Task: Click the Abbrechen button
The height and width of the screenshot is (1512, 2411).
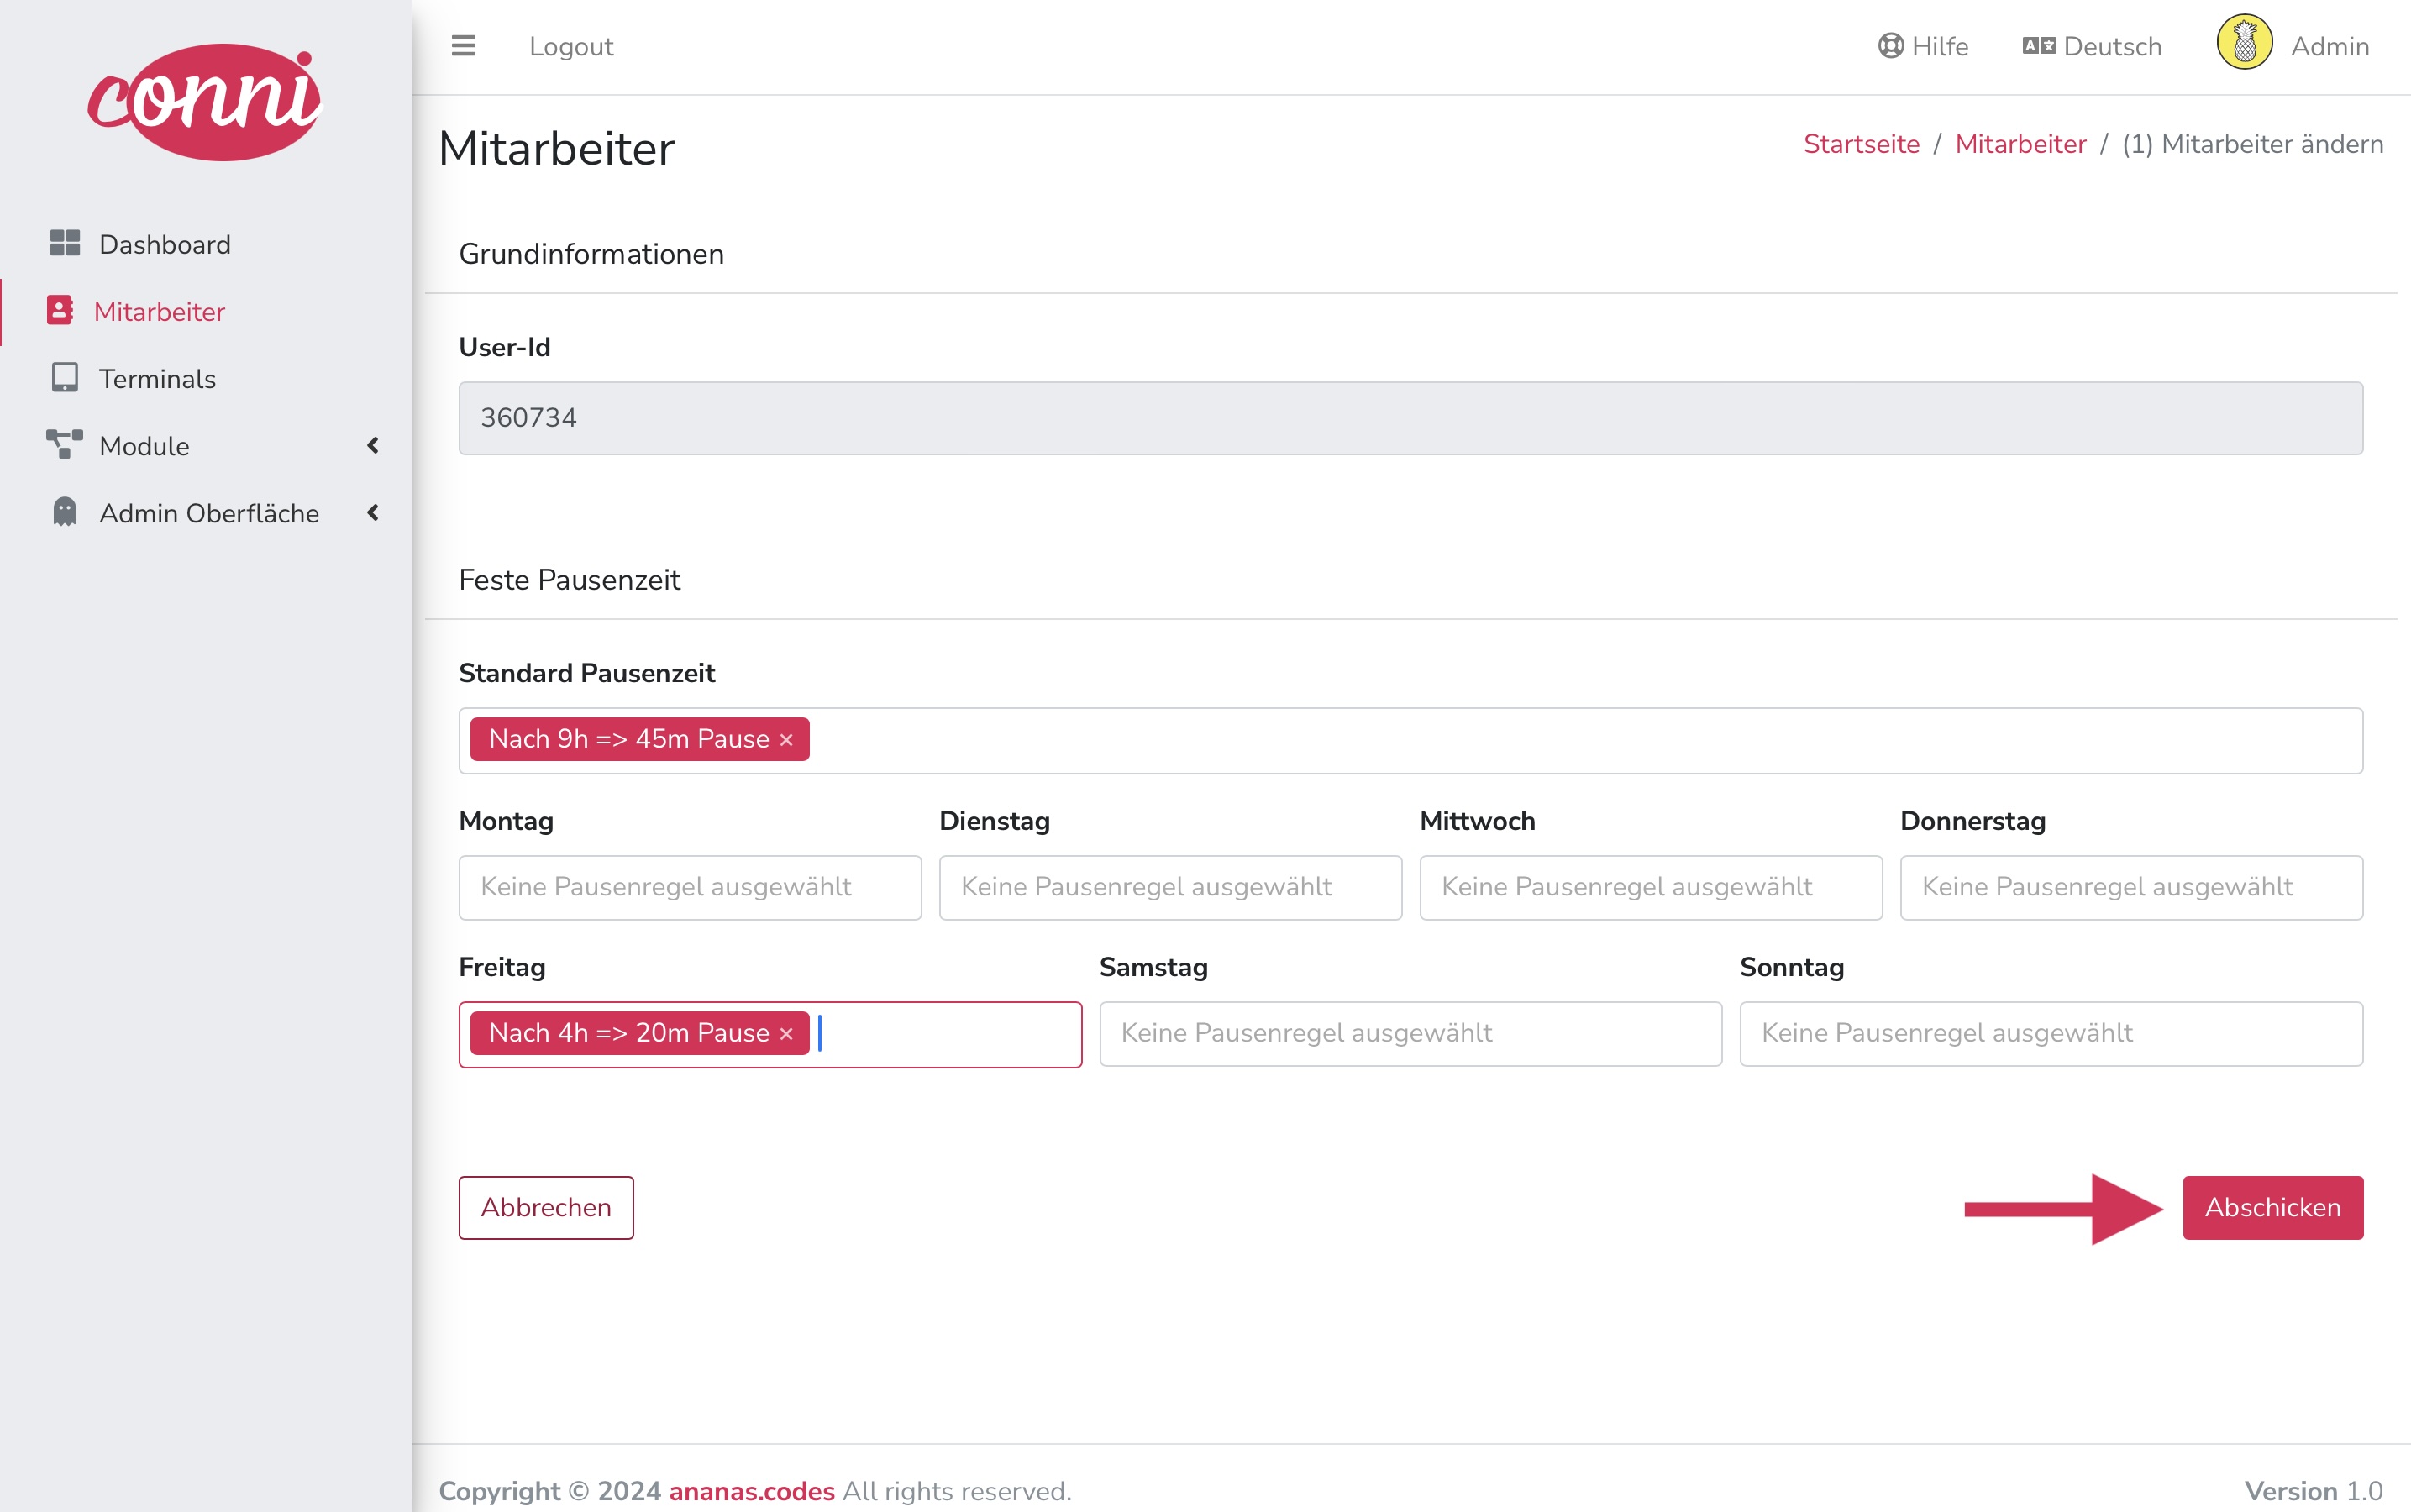Action: 546,1207
